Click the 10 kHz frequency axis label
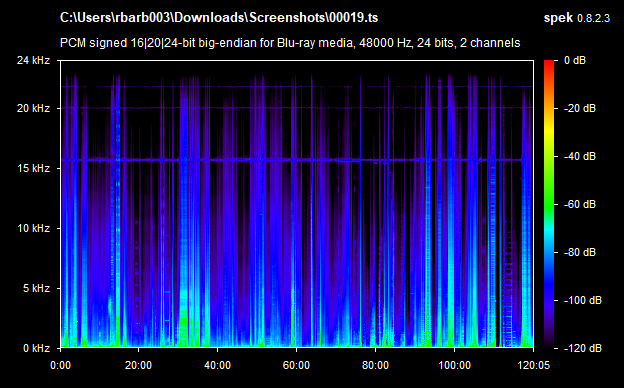 tap(33, 228)
